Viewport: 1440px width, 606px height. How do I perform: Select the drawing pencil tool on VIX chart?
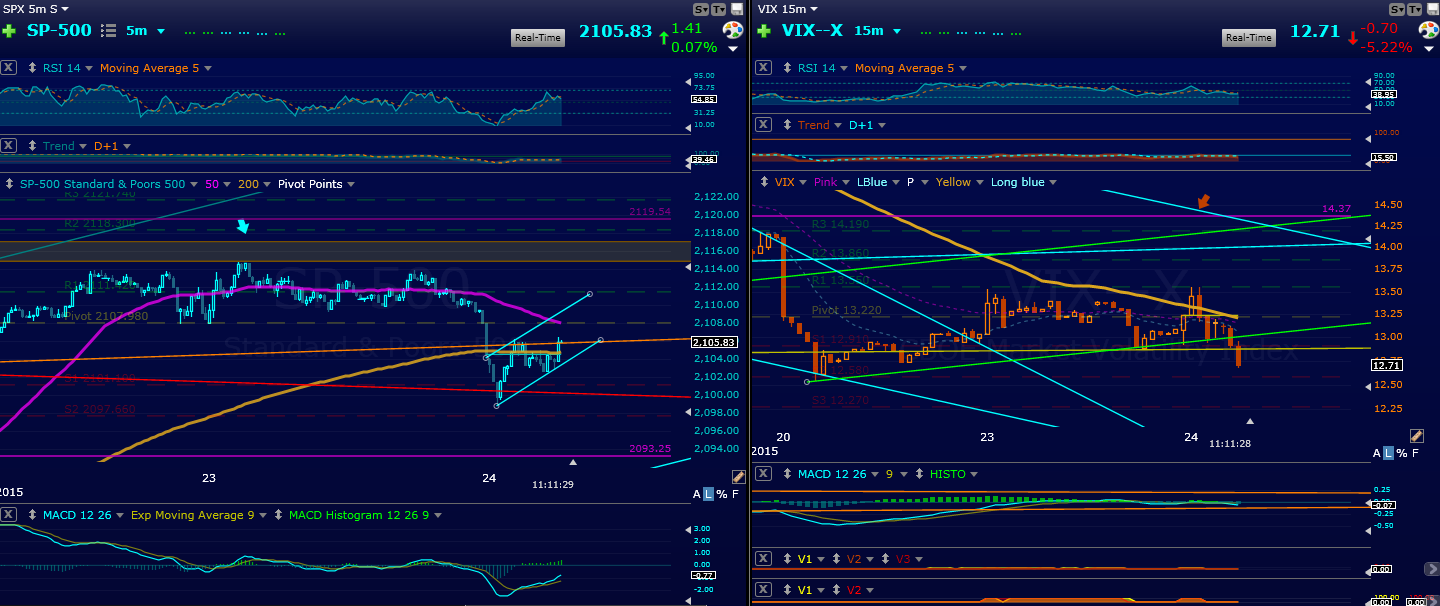tap(1416, 436)
